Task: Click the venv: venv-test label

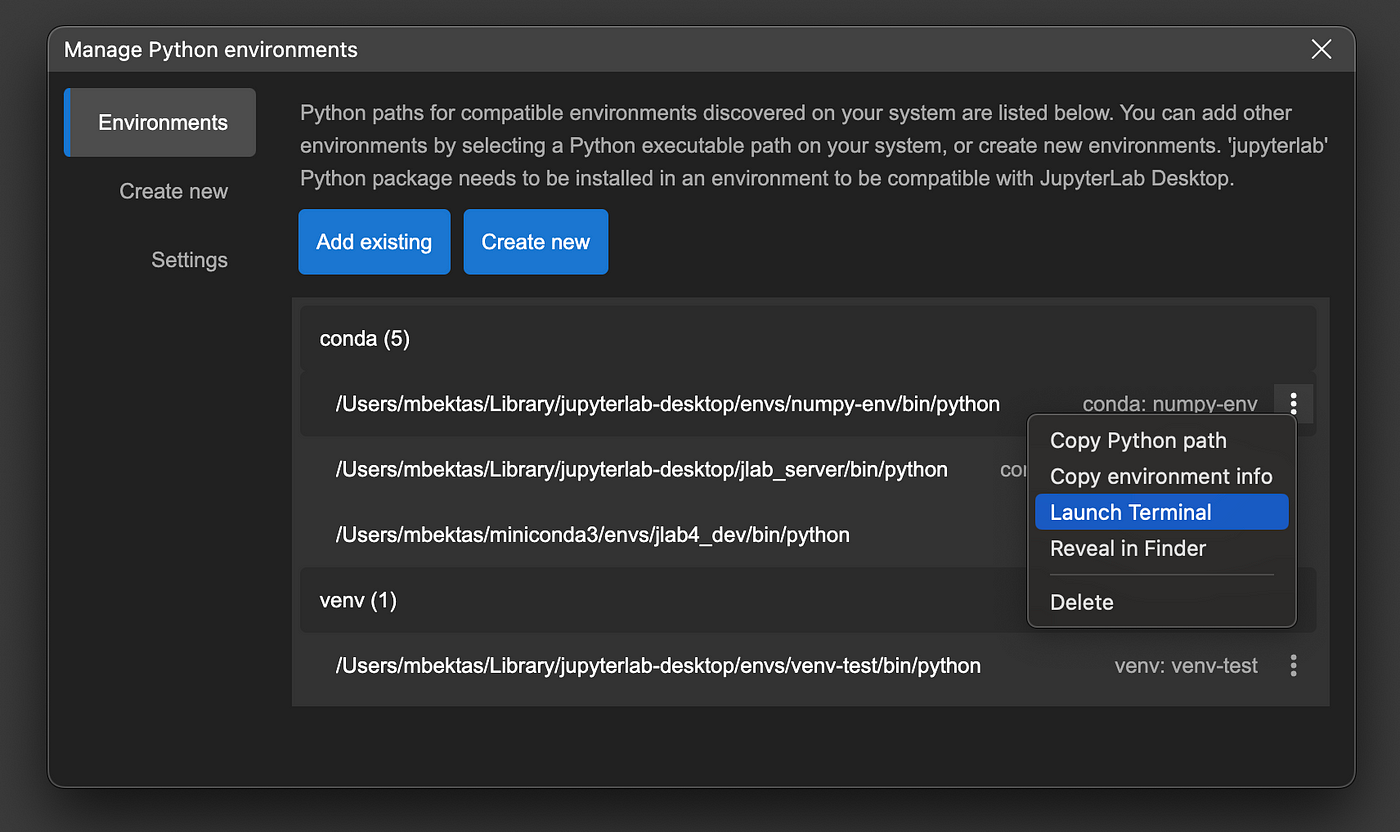Action: [1186, 665]
